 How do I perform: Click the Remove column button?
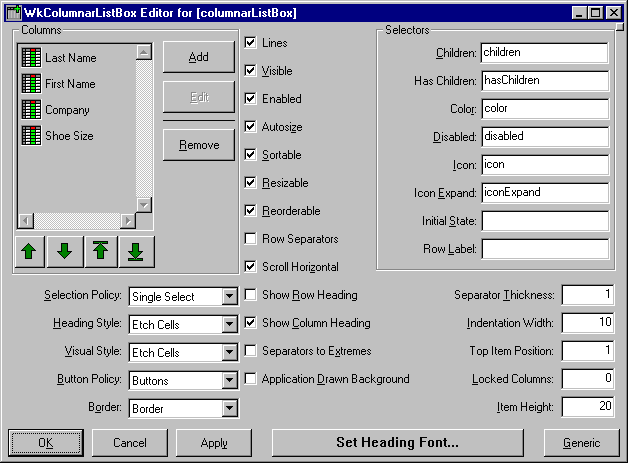point(198,145)
